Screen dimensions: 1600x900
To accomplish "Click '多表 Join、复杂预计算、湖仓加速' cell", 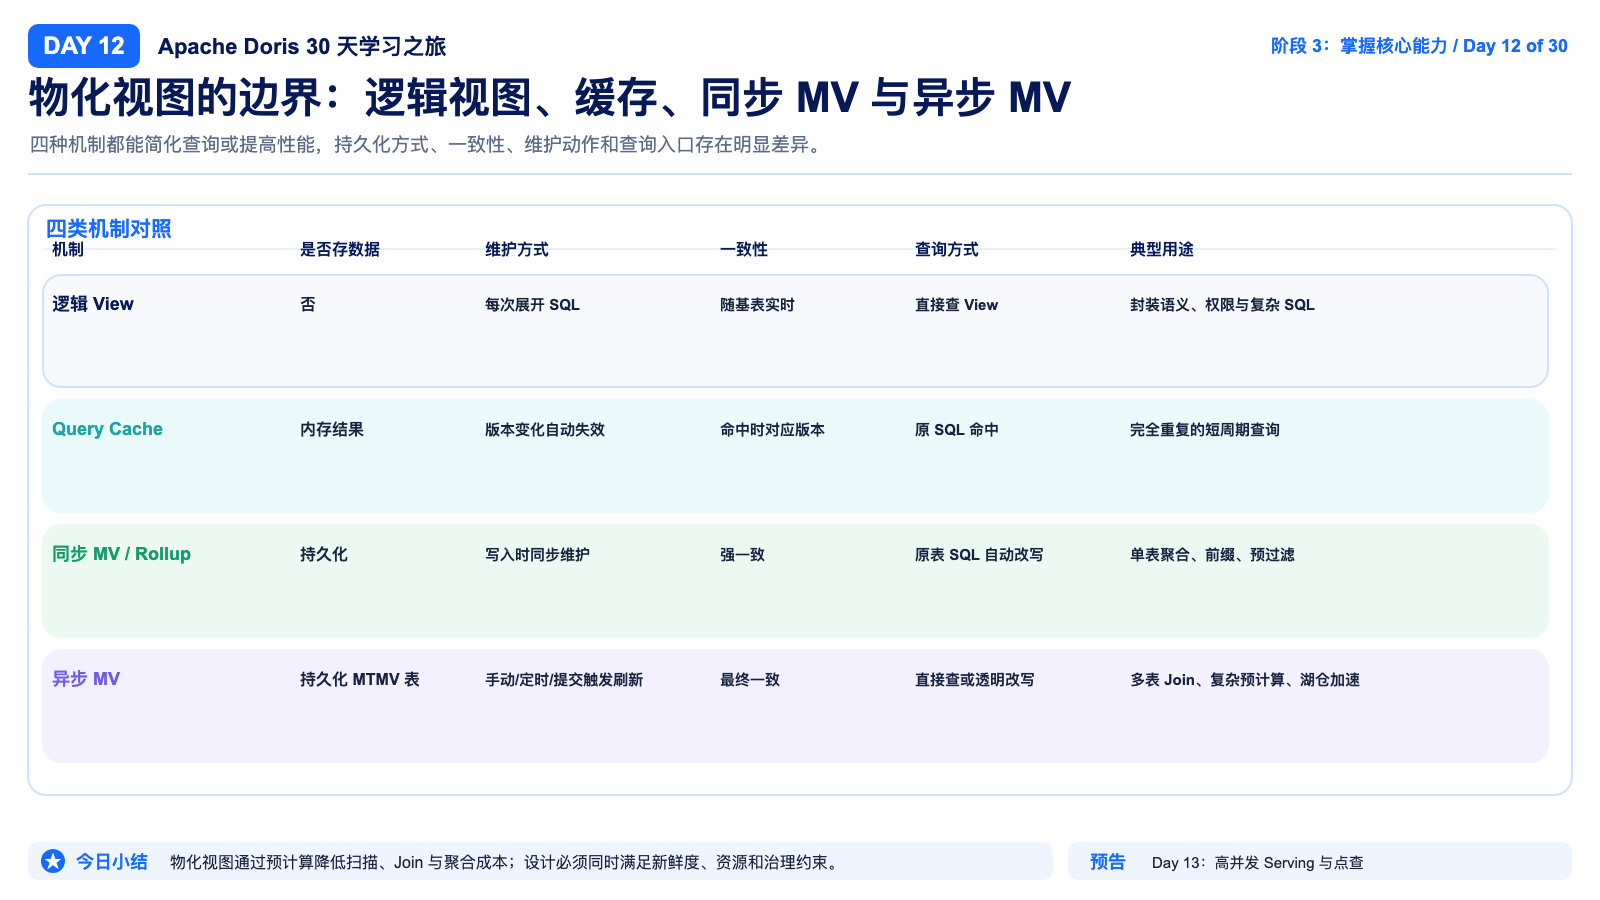I will [1245, 679].
